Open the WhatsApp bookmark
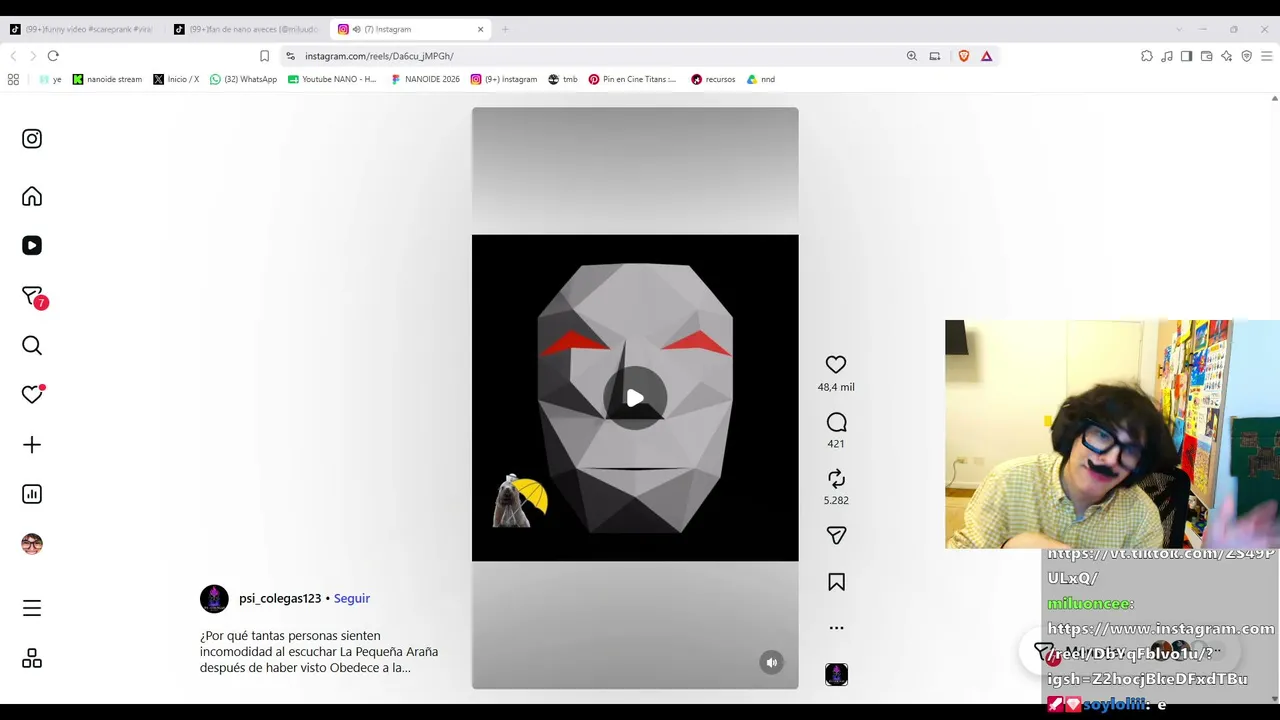This screenshot has height=720, width=1280. [x=243, y=79]
